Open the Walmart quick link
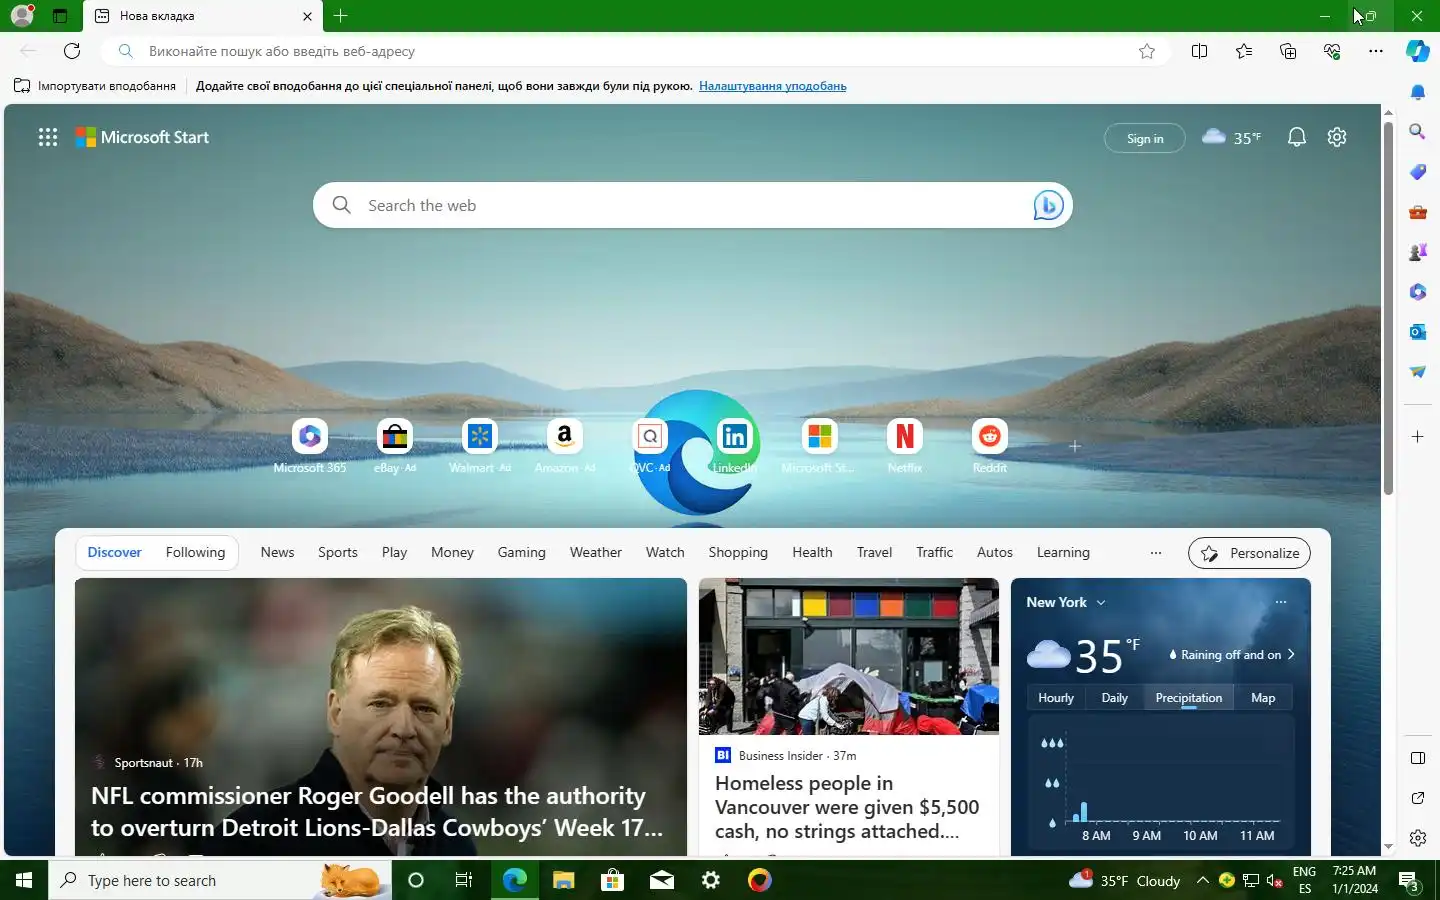Viewport: 1440px width, 900px height. [480, 446]
